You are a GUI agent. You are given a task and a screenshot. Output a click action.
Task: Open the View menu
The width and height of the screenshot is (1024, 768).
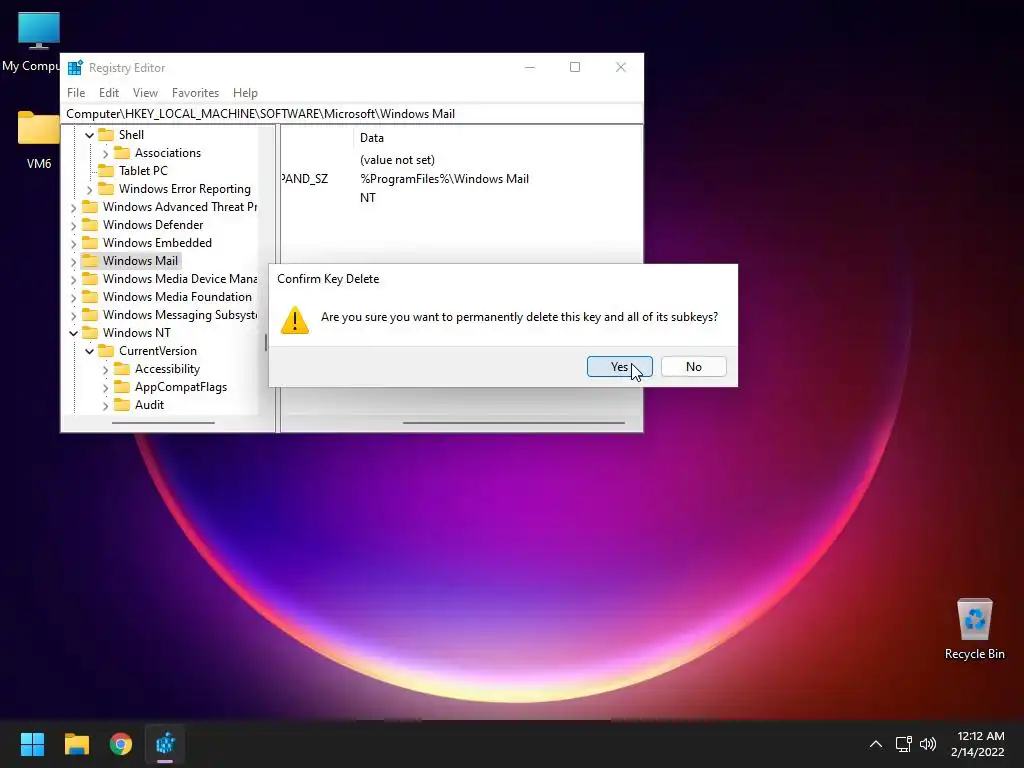click(145, 93)
